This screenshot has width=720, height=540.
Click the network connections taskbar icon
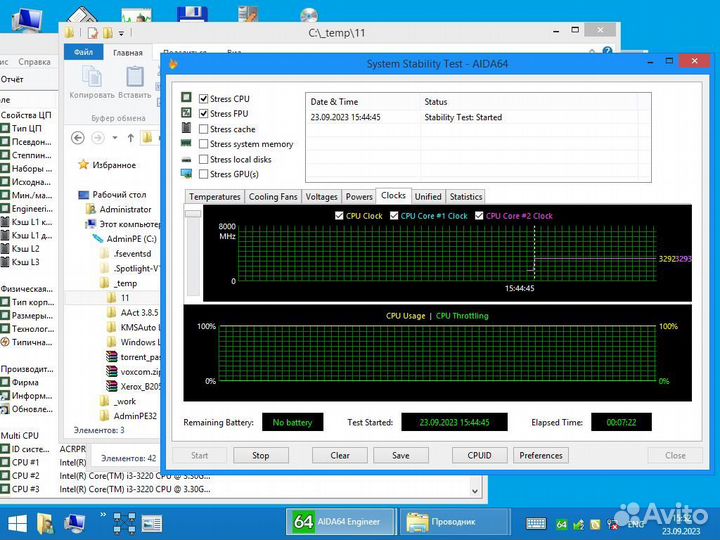pyautogui.click(x=124, y=523)
